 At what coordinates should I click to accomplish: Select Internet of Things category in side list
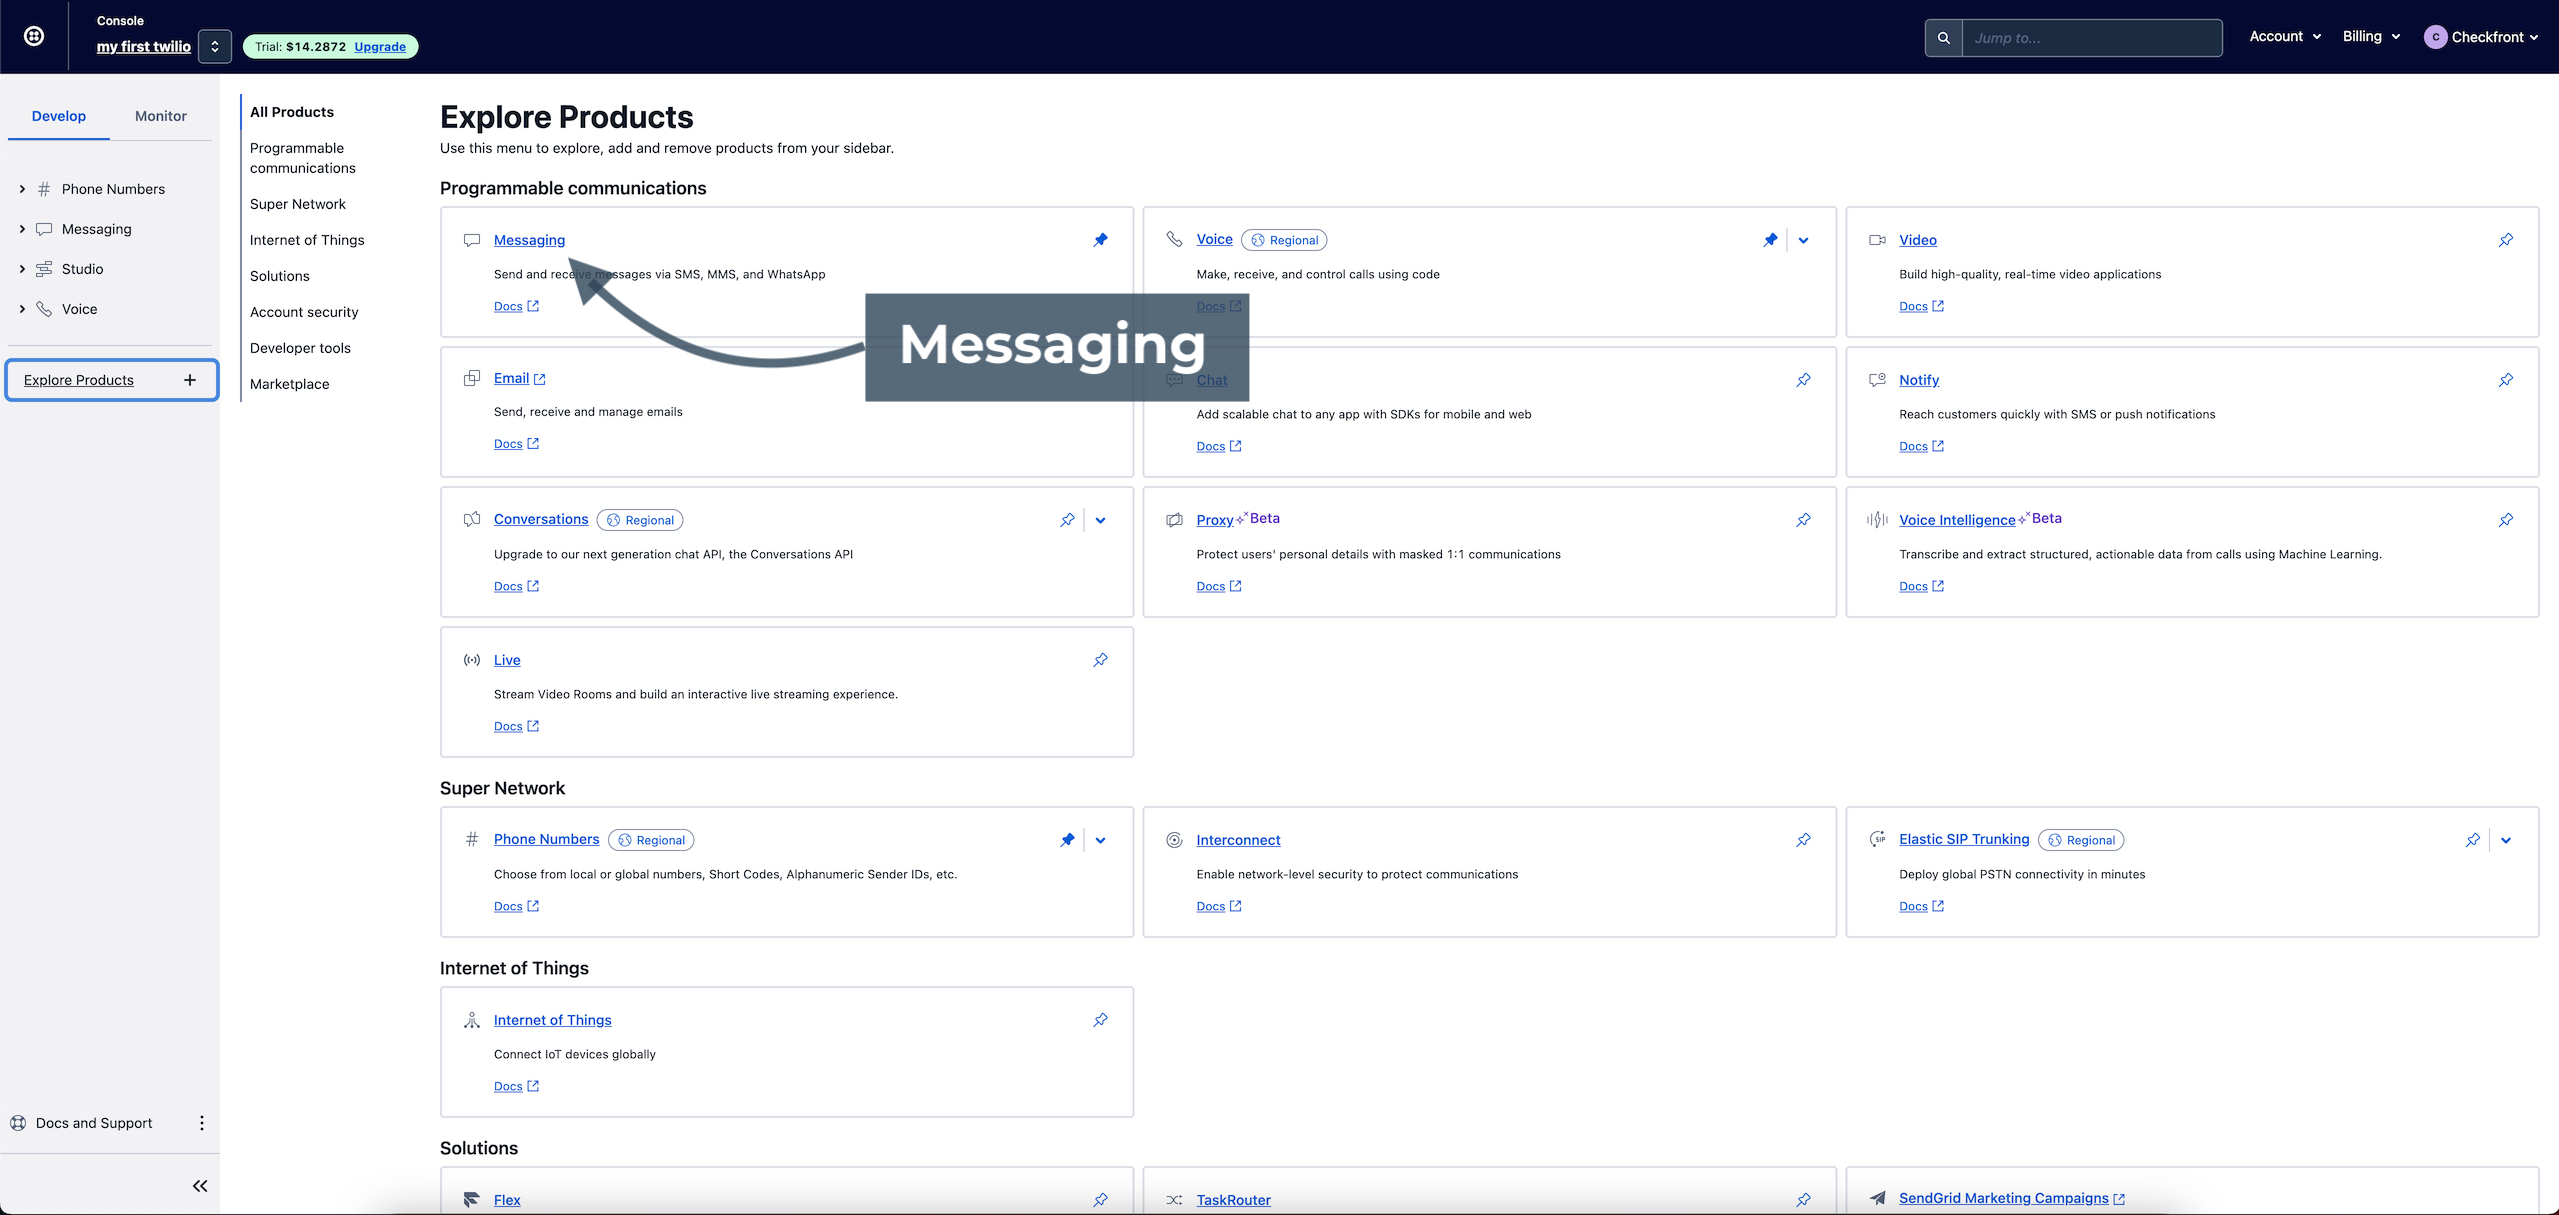307,240
